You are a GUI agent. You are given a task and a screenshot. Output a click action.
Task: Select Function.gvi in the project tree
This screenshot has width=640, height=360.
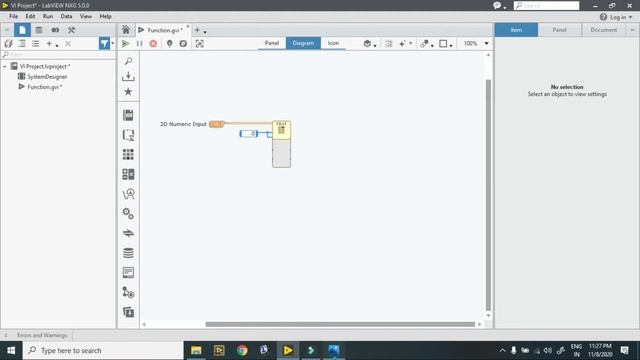(44, 87)
